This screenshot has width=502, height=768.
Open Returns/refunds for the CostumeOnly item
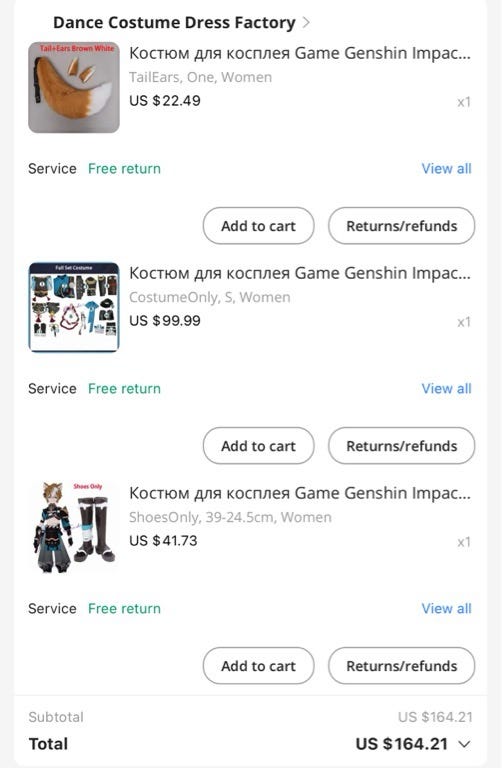click(x=402, y=446)
